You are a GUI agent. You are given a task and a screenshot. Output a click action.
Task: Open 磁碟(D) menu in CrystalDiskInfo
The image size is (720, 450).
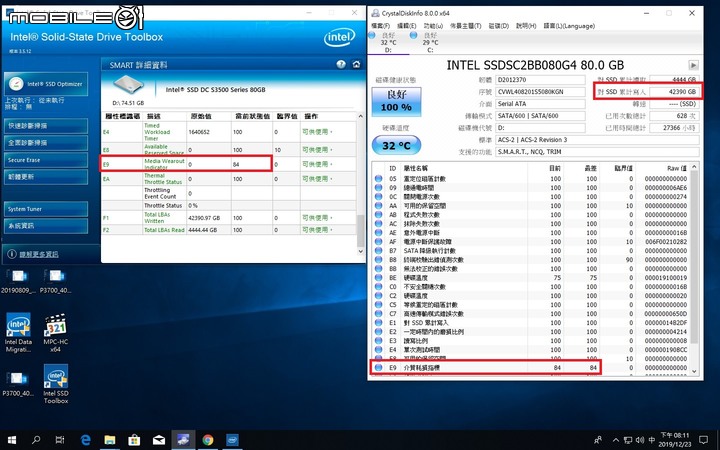pyautogui.click(x=499, y=26)
